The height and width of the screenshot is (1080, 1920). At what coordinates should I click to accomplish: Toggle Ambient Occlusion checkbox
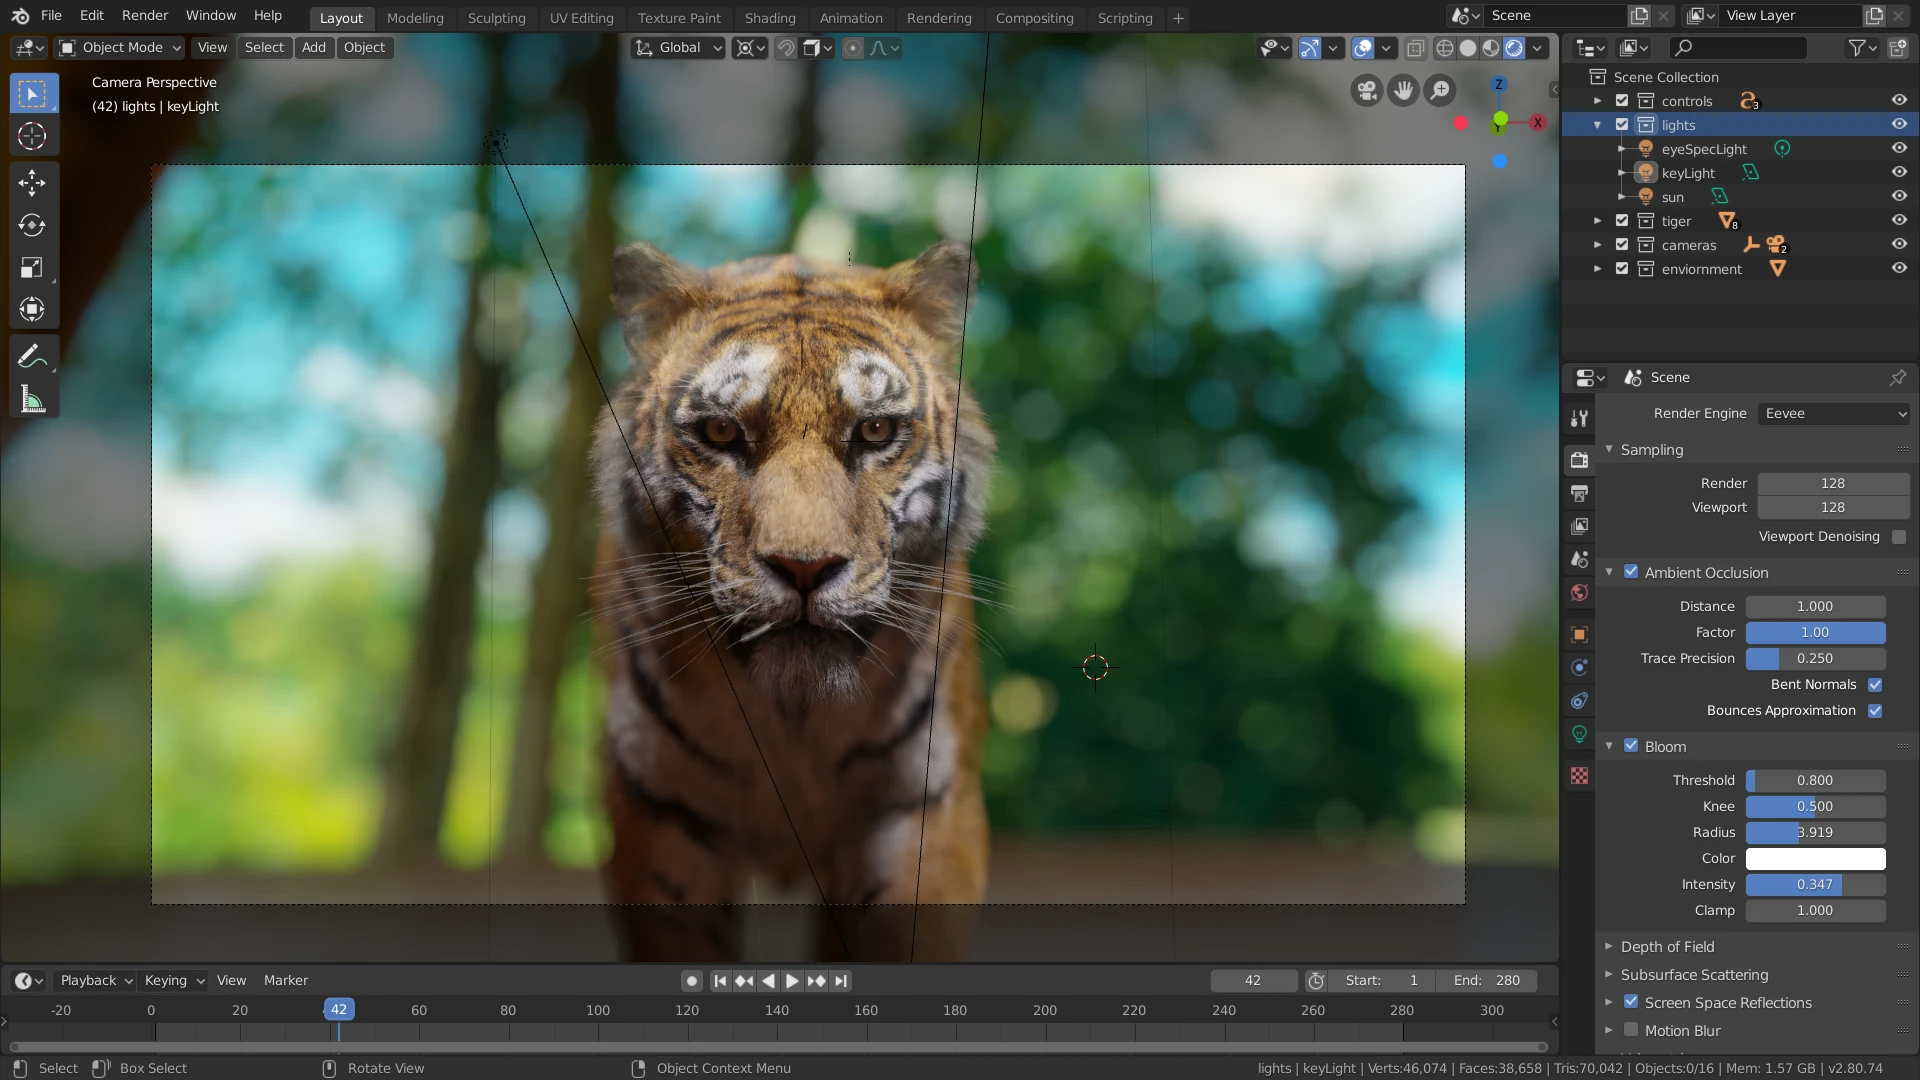[x=1631, y=572]
